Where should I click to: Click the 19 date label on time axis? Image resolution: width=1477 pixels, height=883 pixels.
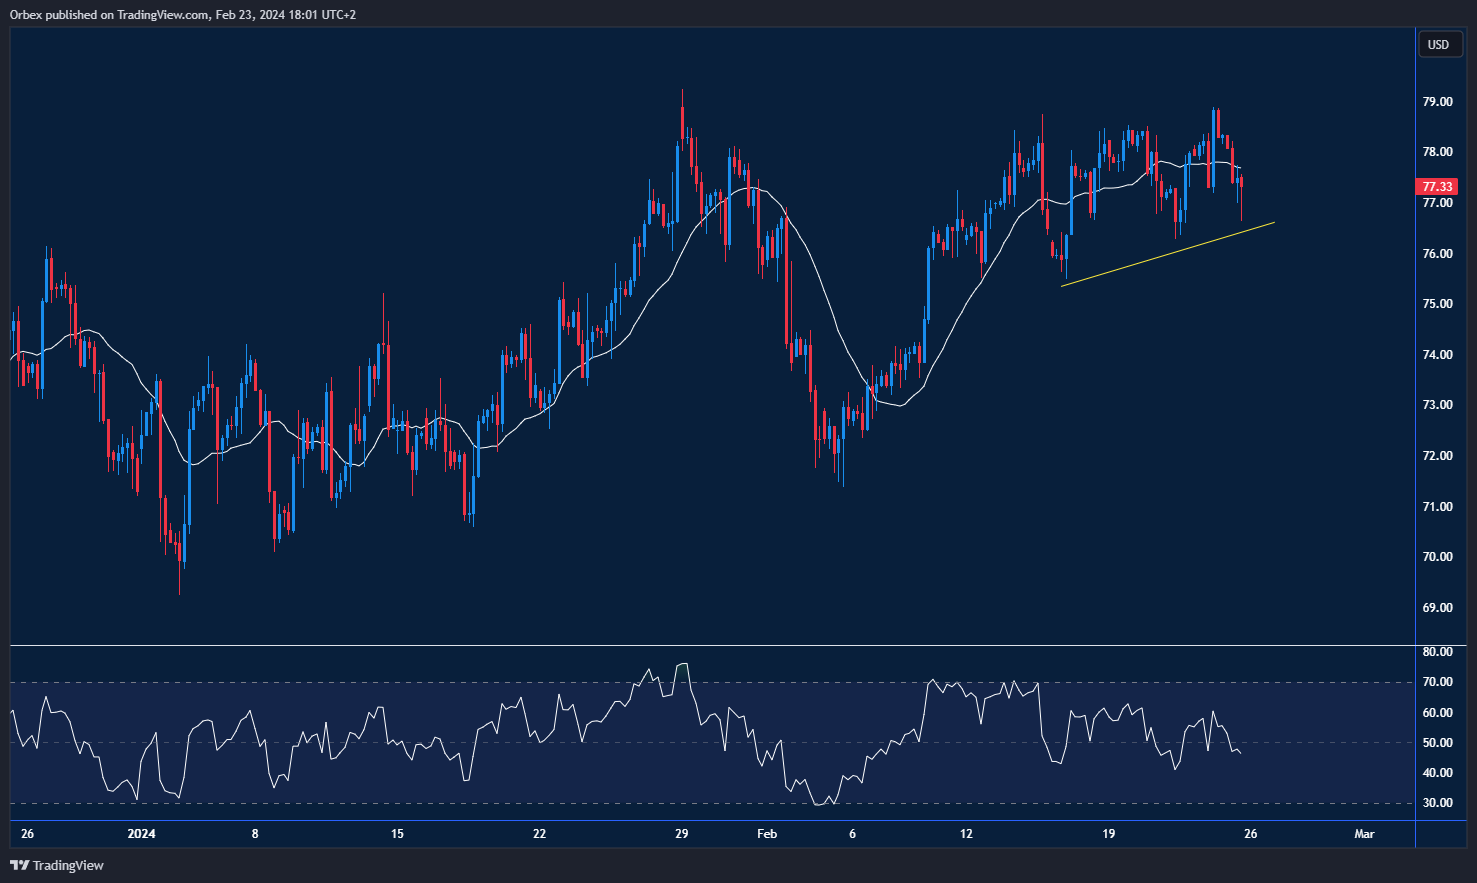click(1109, 833)
